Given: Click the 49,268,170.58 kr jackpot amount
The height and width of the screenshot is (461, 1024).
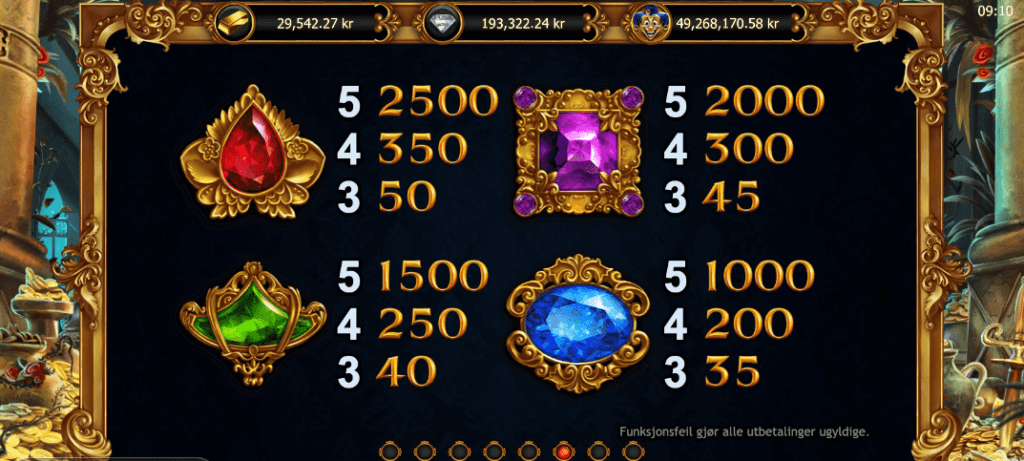Looking at the screenshot, I should coord(728,24).
